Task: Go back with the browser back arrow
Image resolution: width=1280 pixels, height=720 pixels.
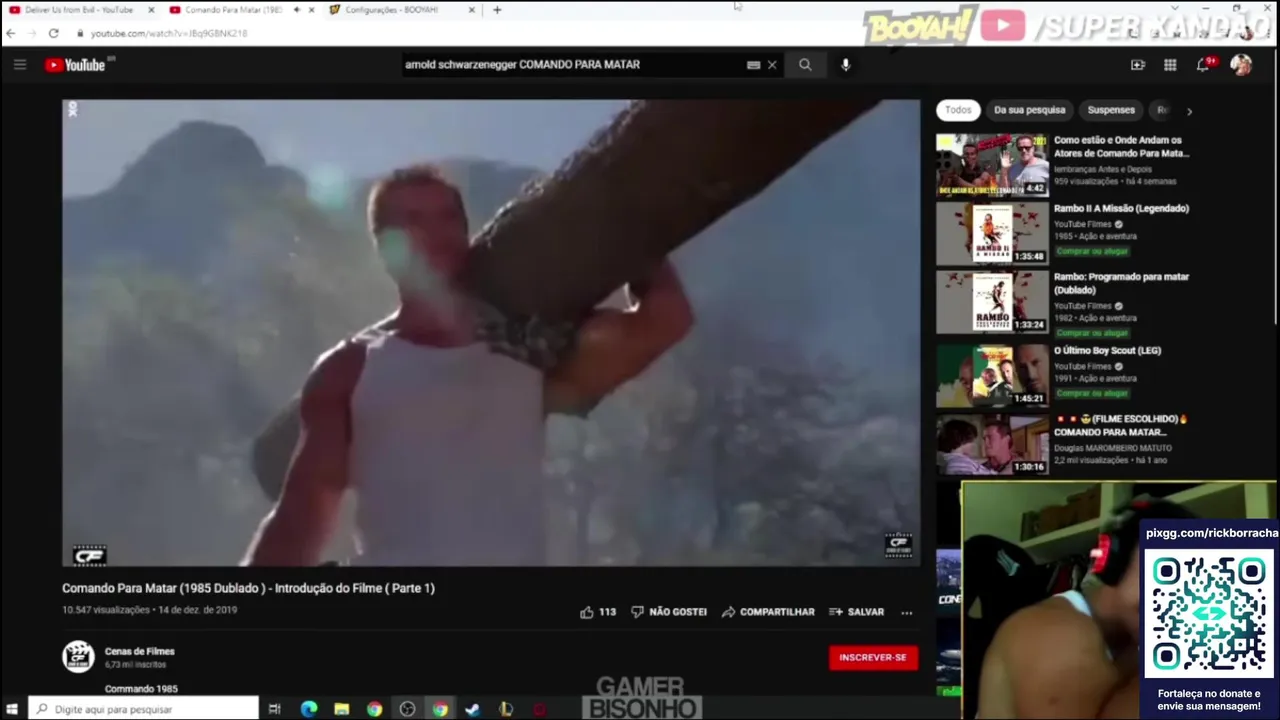Action: pyautogui.click(x=11, y=33)
